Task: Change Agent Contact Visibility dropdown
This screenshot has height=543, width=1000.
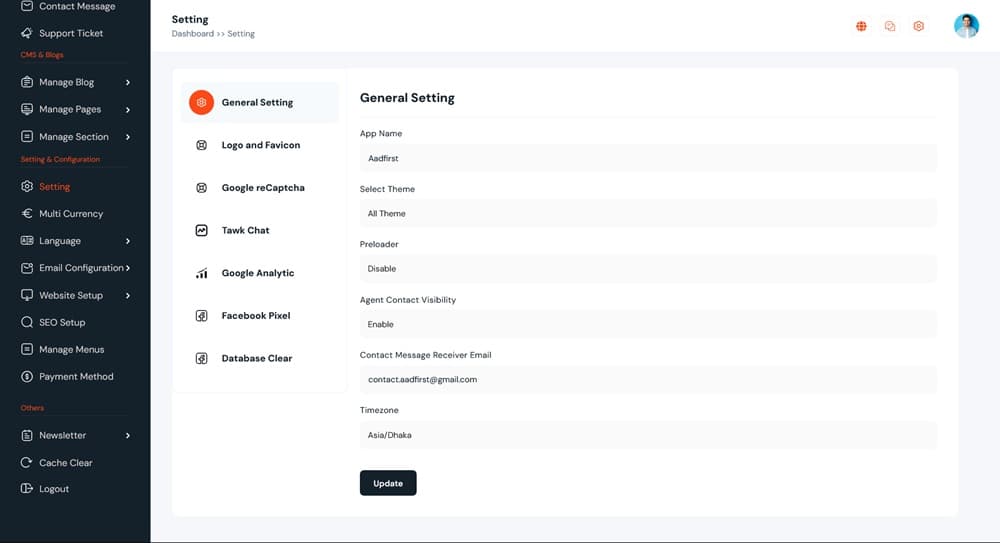Action: pos(647,324)
